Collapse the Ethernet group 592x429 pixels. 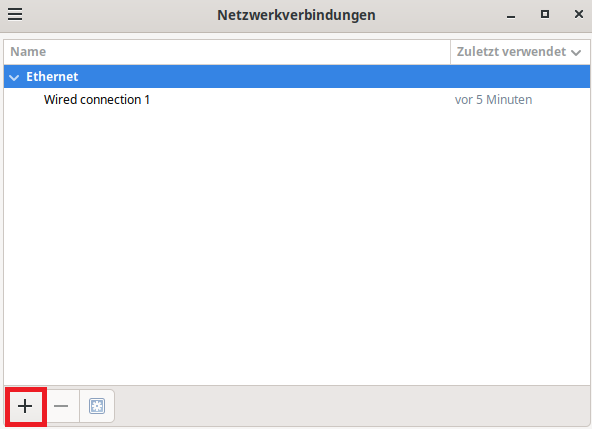tap(14, 77)
